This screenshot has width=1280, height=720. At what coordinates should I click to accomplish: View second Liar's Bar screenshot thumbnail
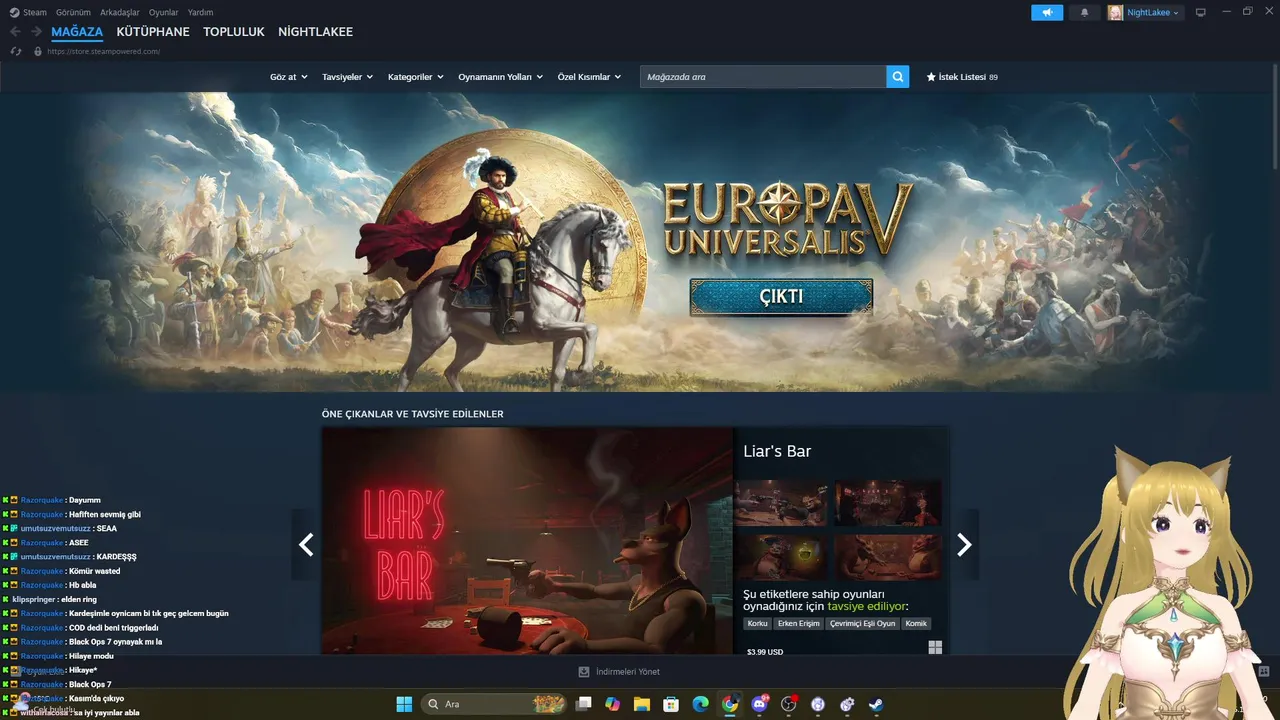pos(888,503)
